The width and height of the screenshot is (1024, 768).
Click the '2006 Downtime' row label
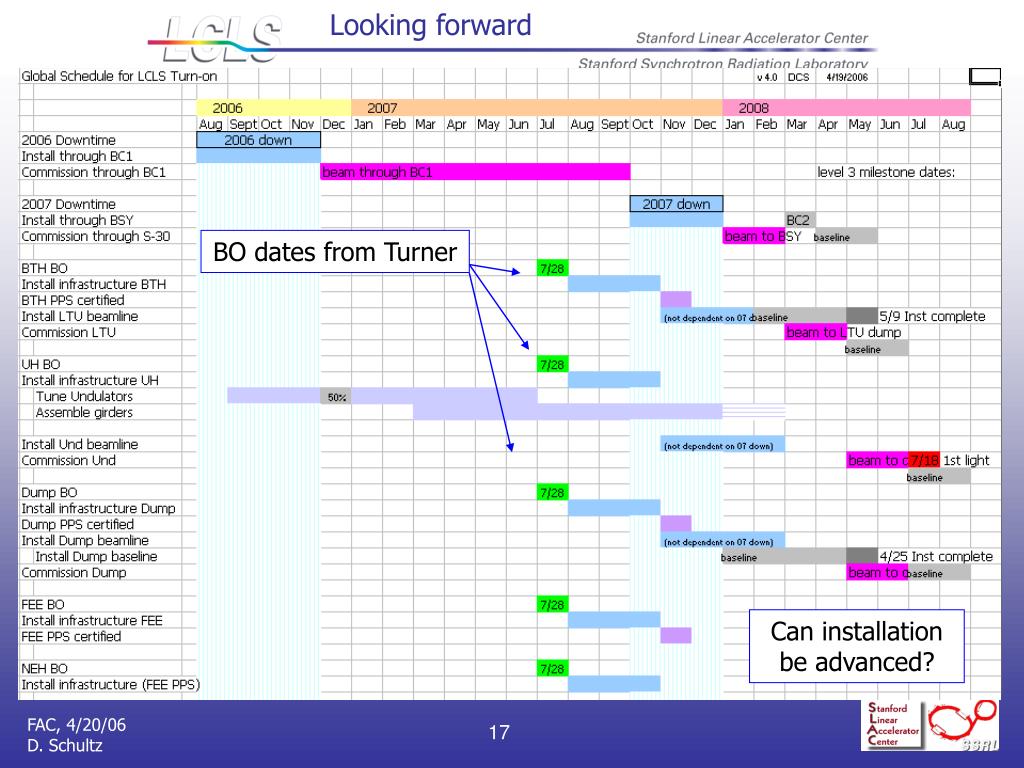pos(69,140)
